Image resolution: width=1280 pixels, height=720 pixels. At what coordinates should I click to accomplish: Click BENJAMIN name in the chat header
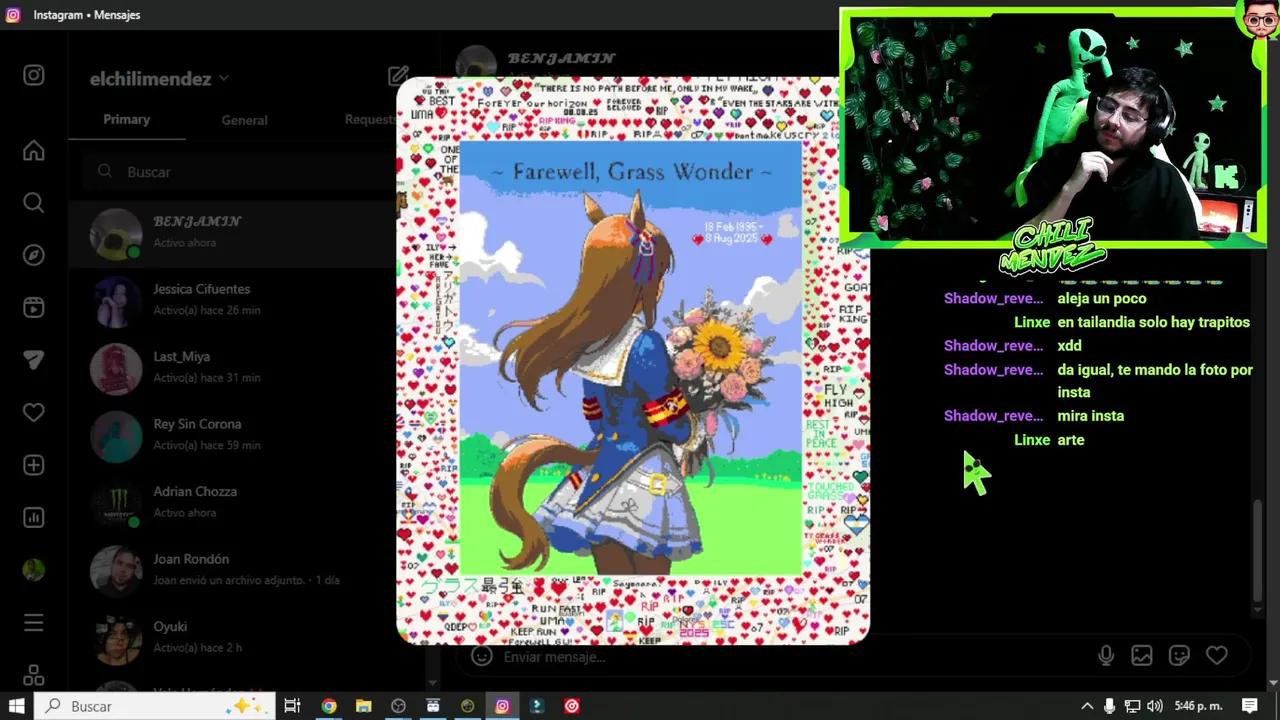pyautogui.click(x=561, y=59)
